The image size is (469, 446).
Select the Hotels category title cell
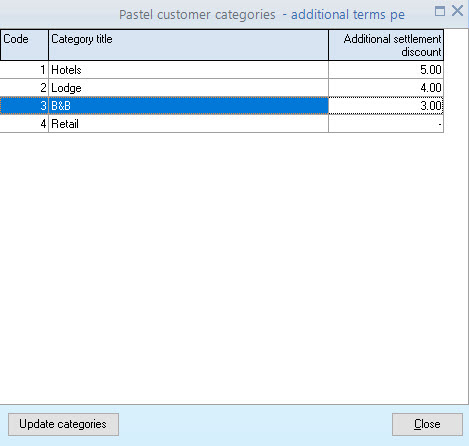[188, 70]
